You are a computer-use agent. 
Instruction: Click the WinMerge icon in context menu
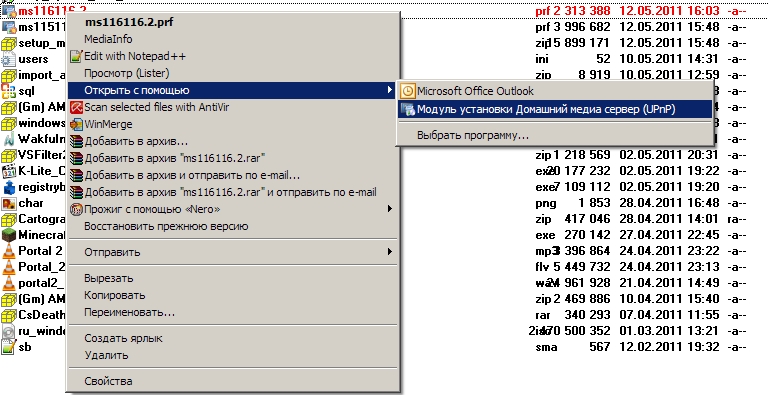tap(76, 124)
